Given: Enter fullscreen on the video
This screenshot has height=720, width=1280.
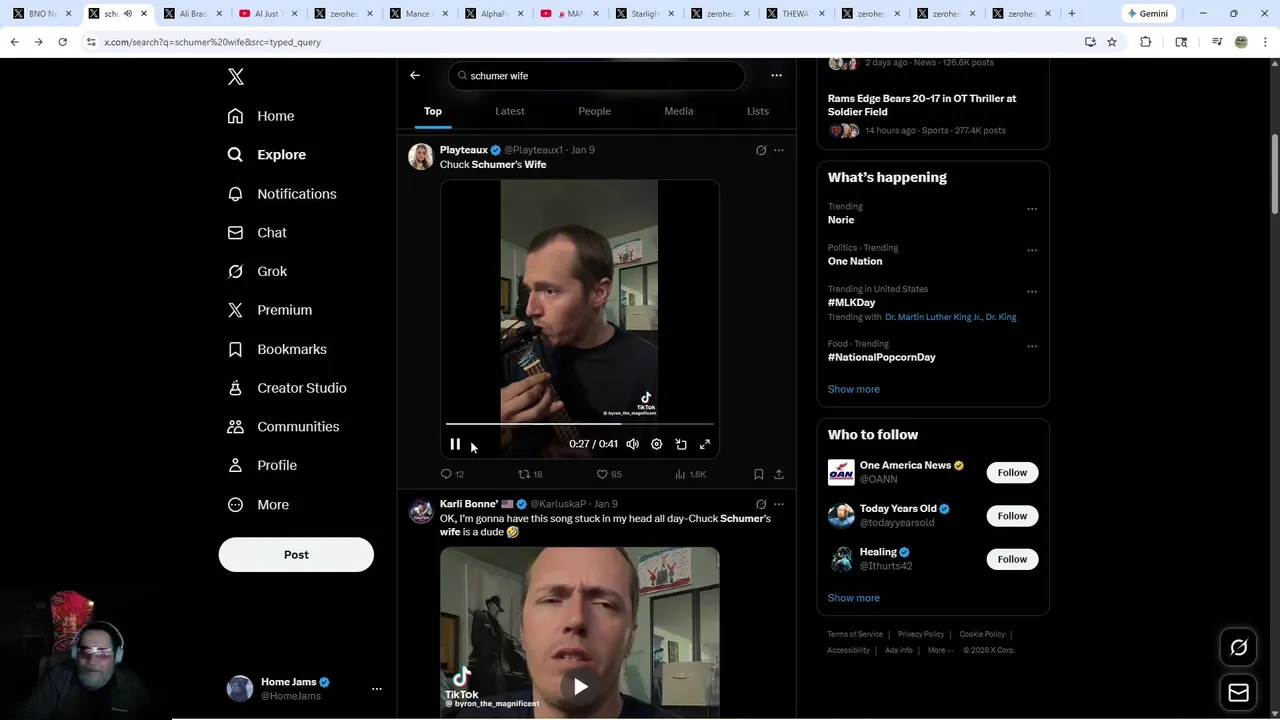Looking at the screenshot, I should click(x=705, y=444).
